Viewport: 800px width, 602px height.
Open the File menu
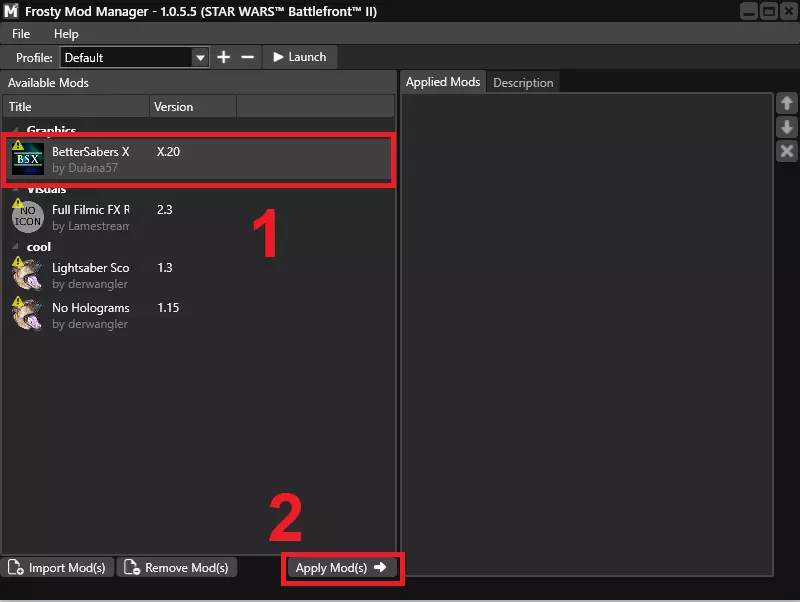(21, 34)
